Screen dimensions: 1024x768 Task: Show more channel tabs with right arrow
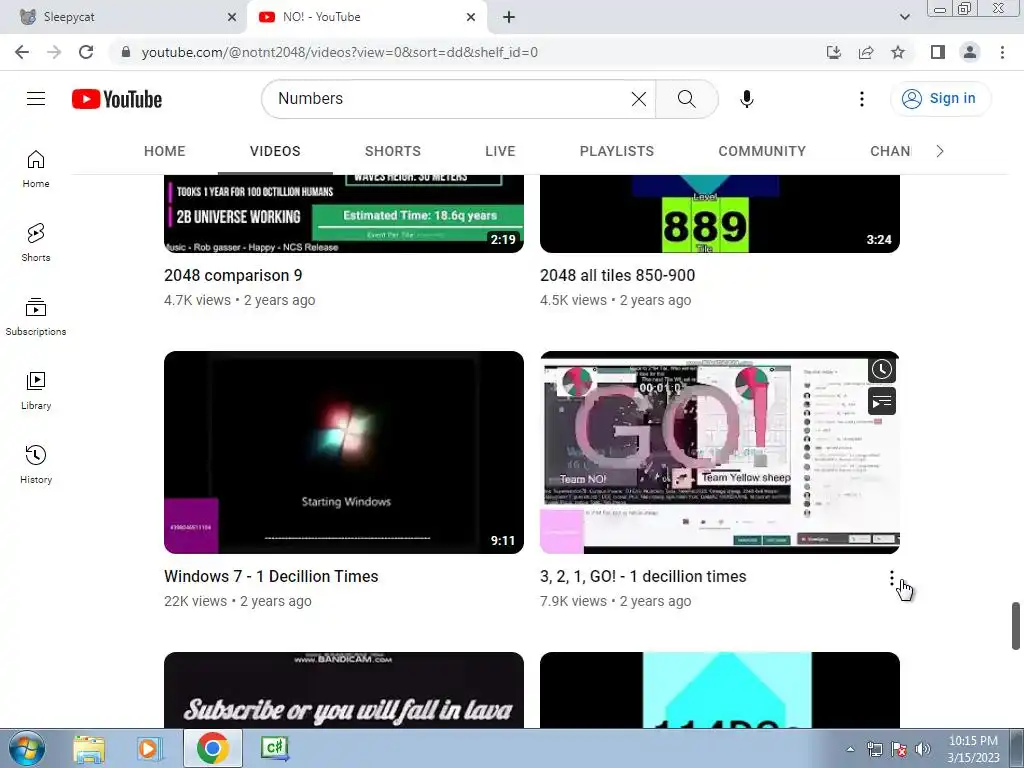coord(940,151)
